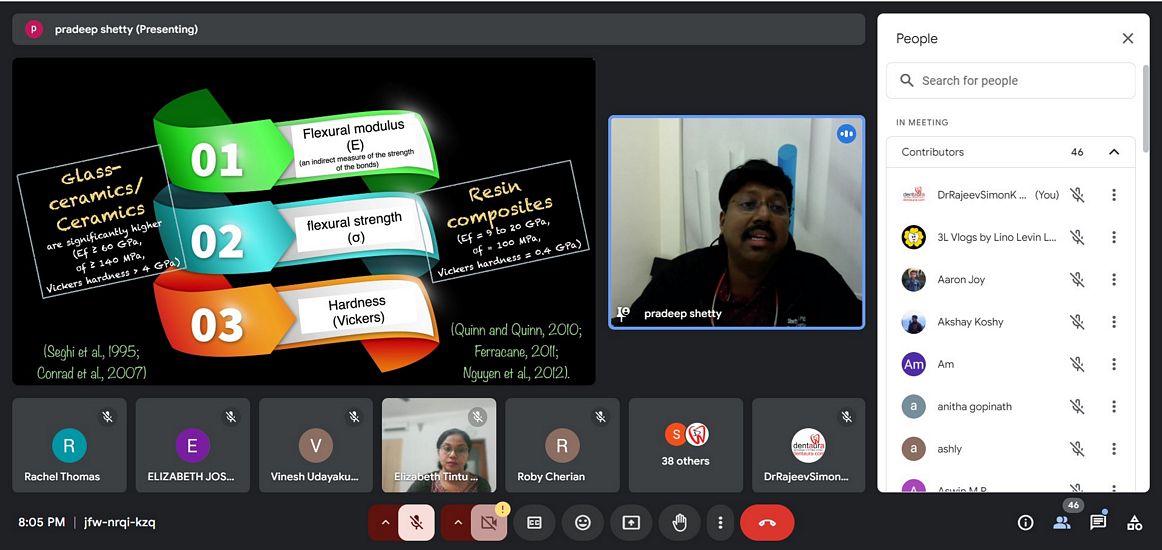Toggle the microphone mute button

point(416,523)
